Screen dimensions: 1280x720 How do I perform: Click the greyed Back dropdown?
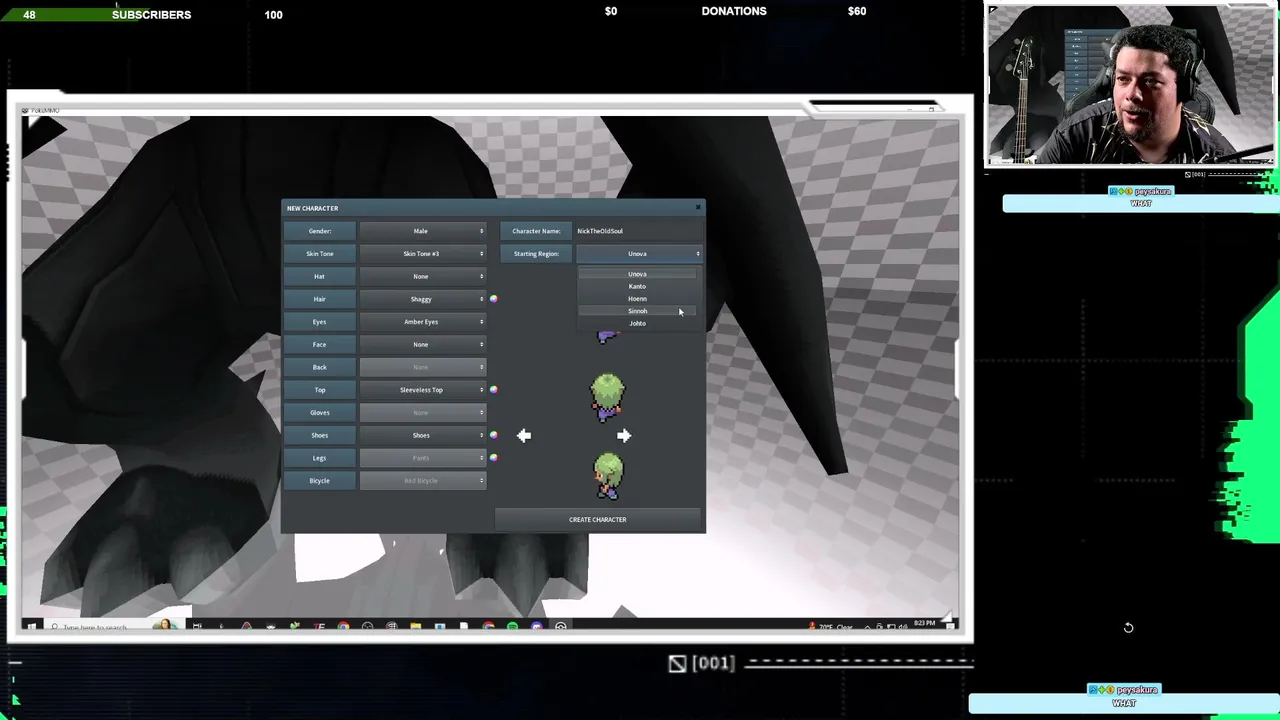pos(422,367)
